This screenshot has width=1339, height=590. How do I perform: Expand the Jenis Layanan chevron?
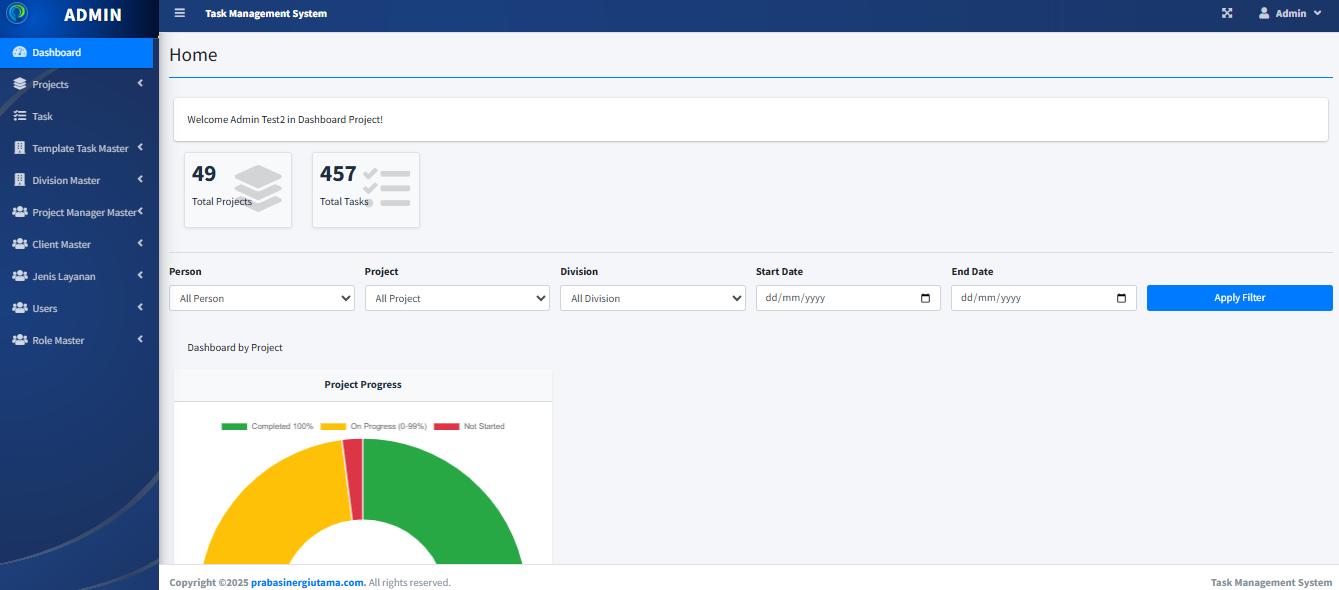tap(141, 276)
